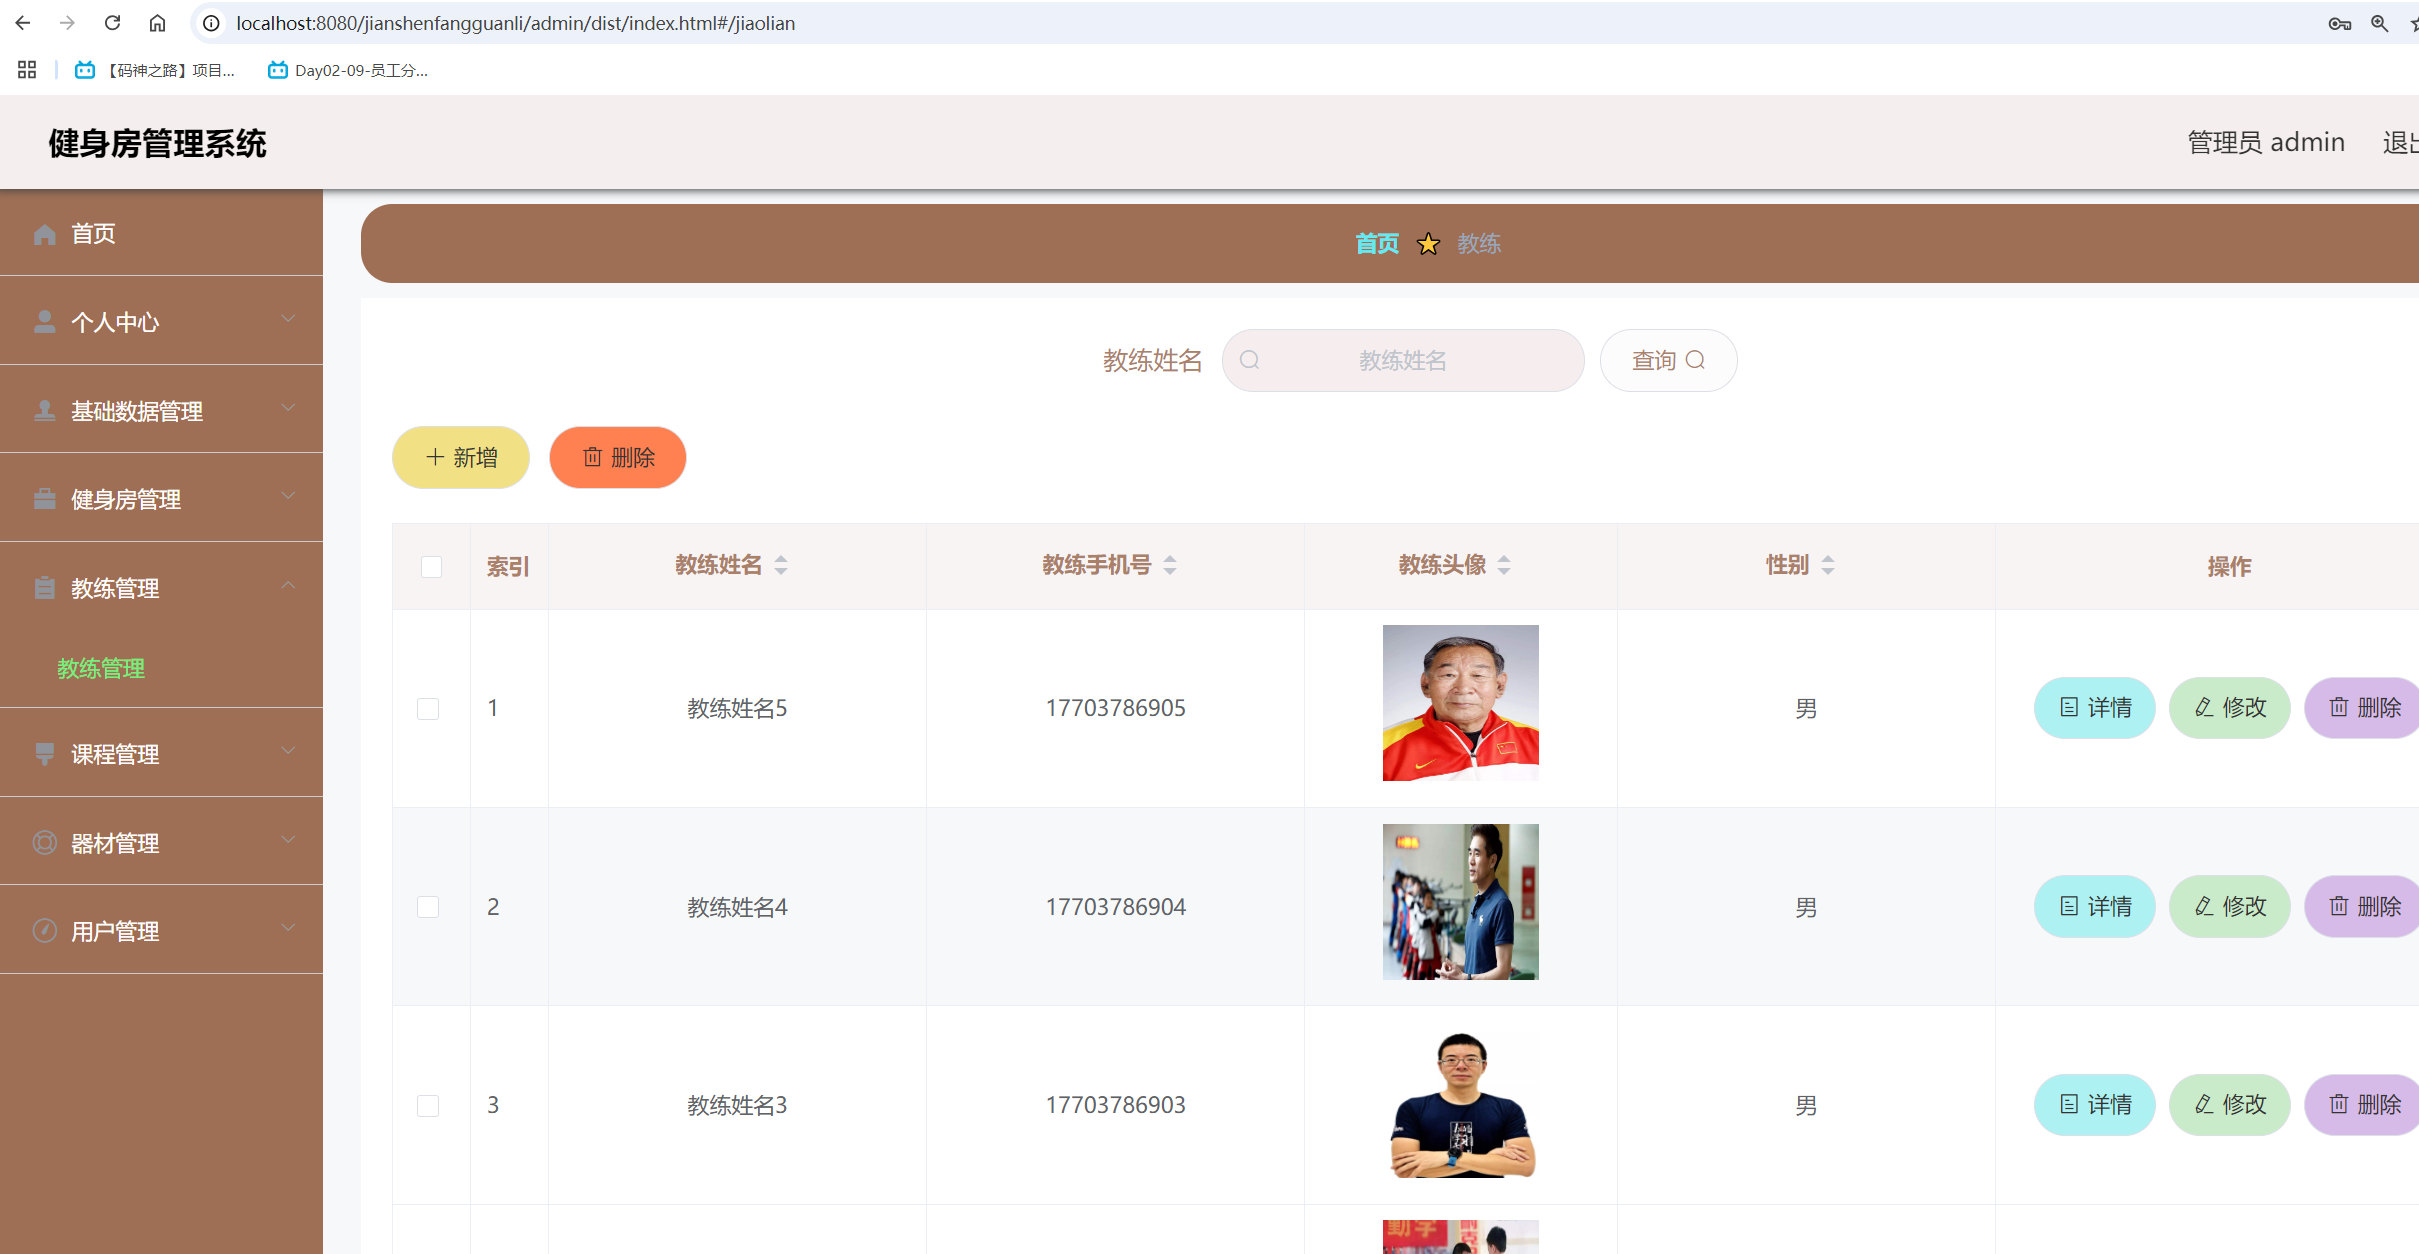Sort by the 教练头像 column arrows
Image resolution: width=2419 pixels, height=1254 pixels.
pyautogui.click(x=1504, y=566)
